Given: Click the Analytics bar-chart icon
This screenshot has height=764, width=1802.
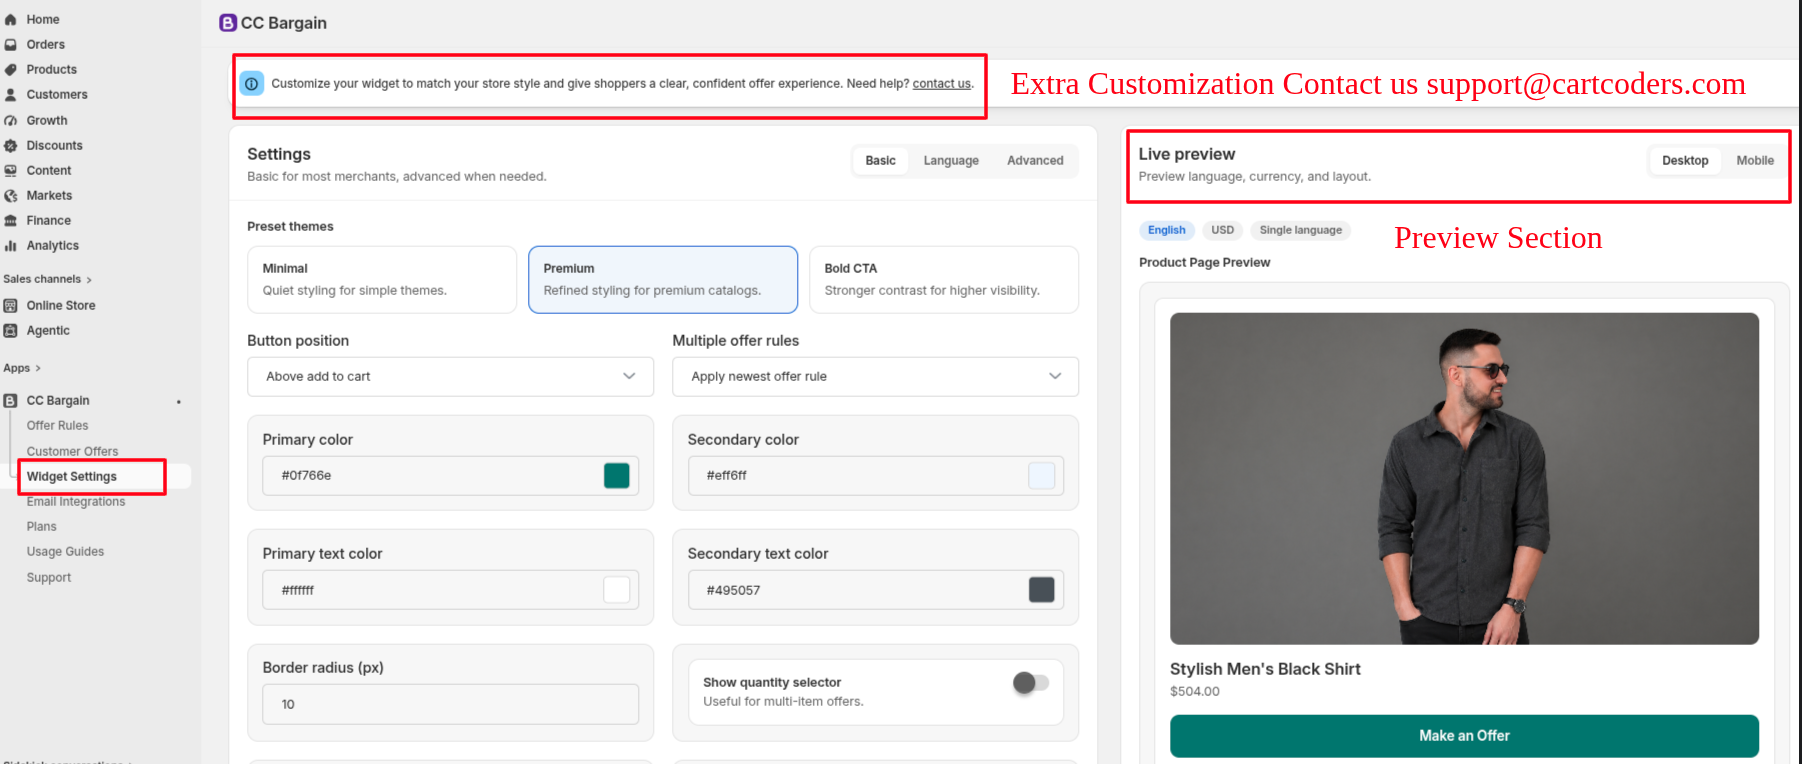Looking at the screenshot, I should (x=11, y=245).
